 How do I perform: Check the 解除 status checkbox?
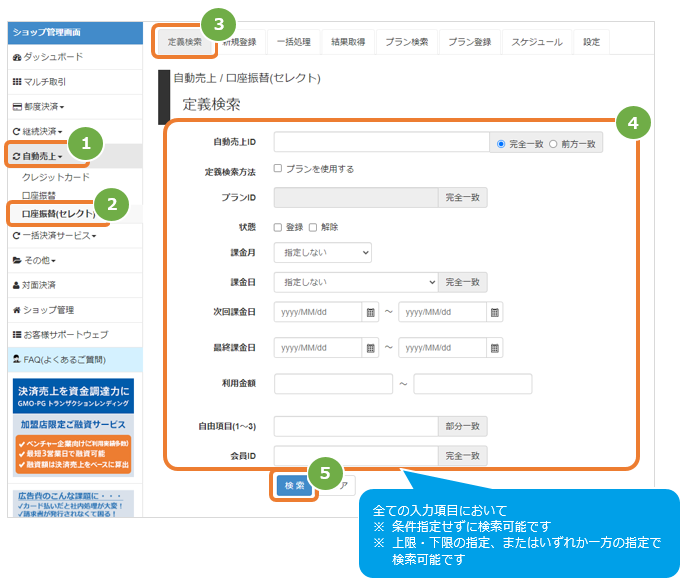coord(313,227)
